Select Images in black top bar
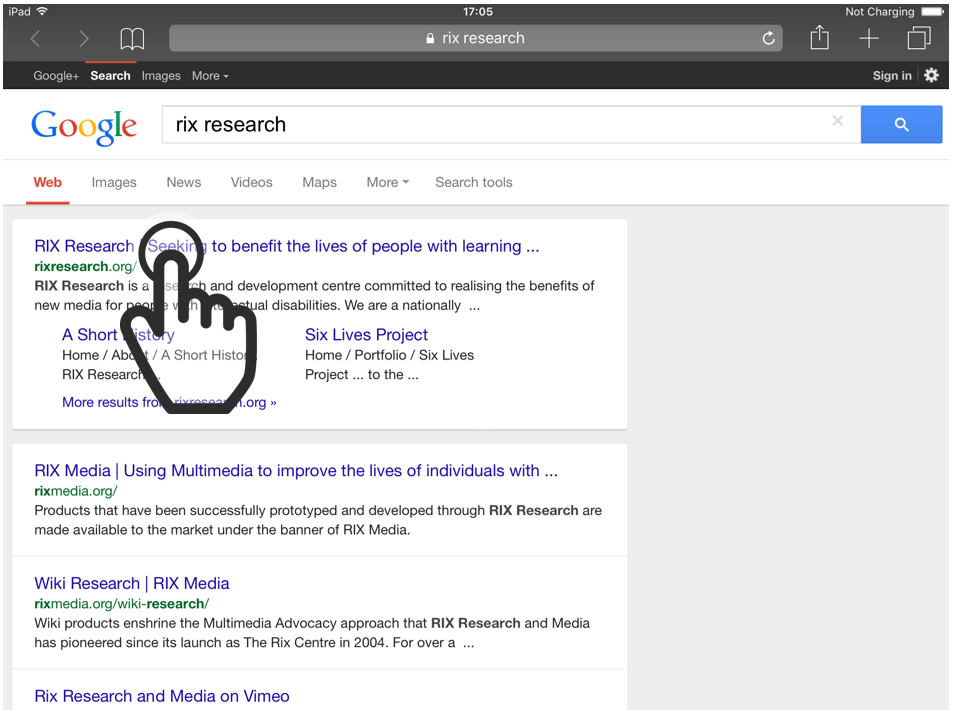957x718 pixels. [x=161, y=76]
